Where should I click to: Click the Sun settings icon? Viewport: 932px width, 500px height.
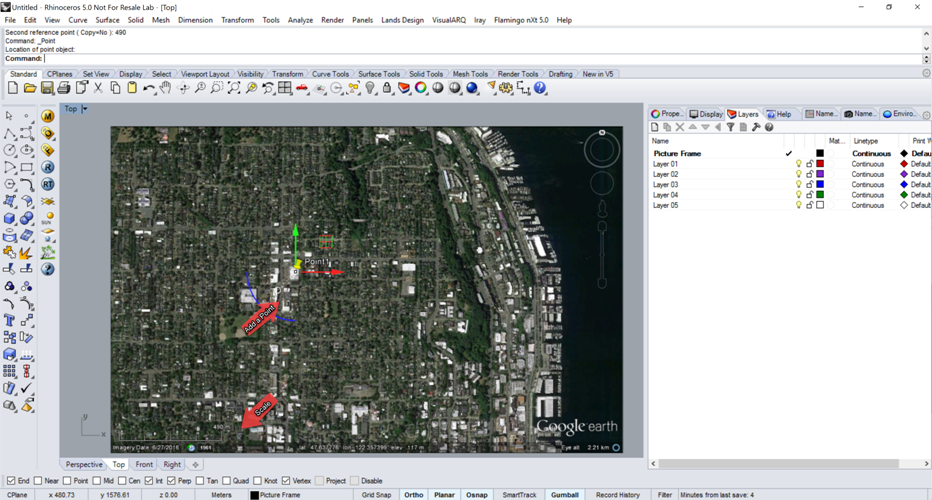[48, 218]
